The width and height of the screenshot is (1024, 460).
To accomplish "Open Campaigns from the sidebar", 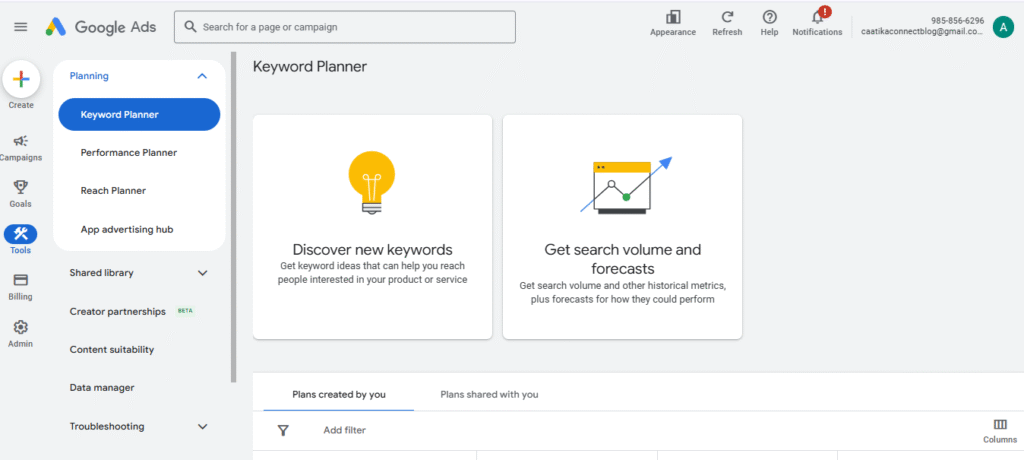I will [x=21, y=142].
